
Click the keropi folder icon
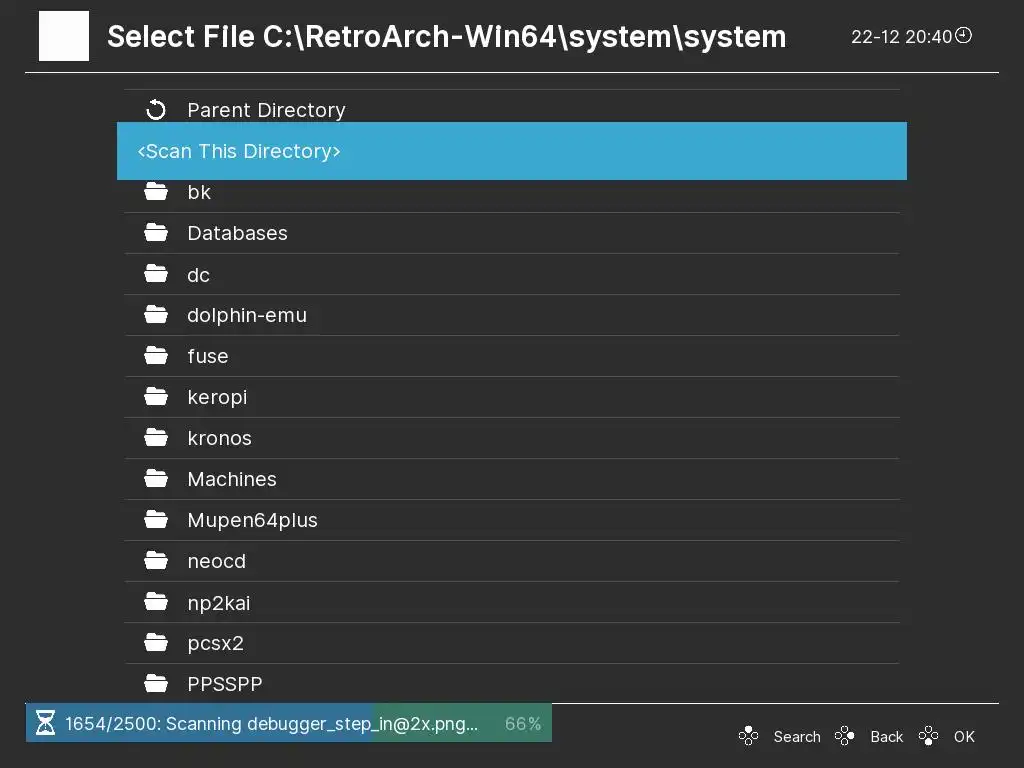point(155,397)
